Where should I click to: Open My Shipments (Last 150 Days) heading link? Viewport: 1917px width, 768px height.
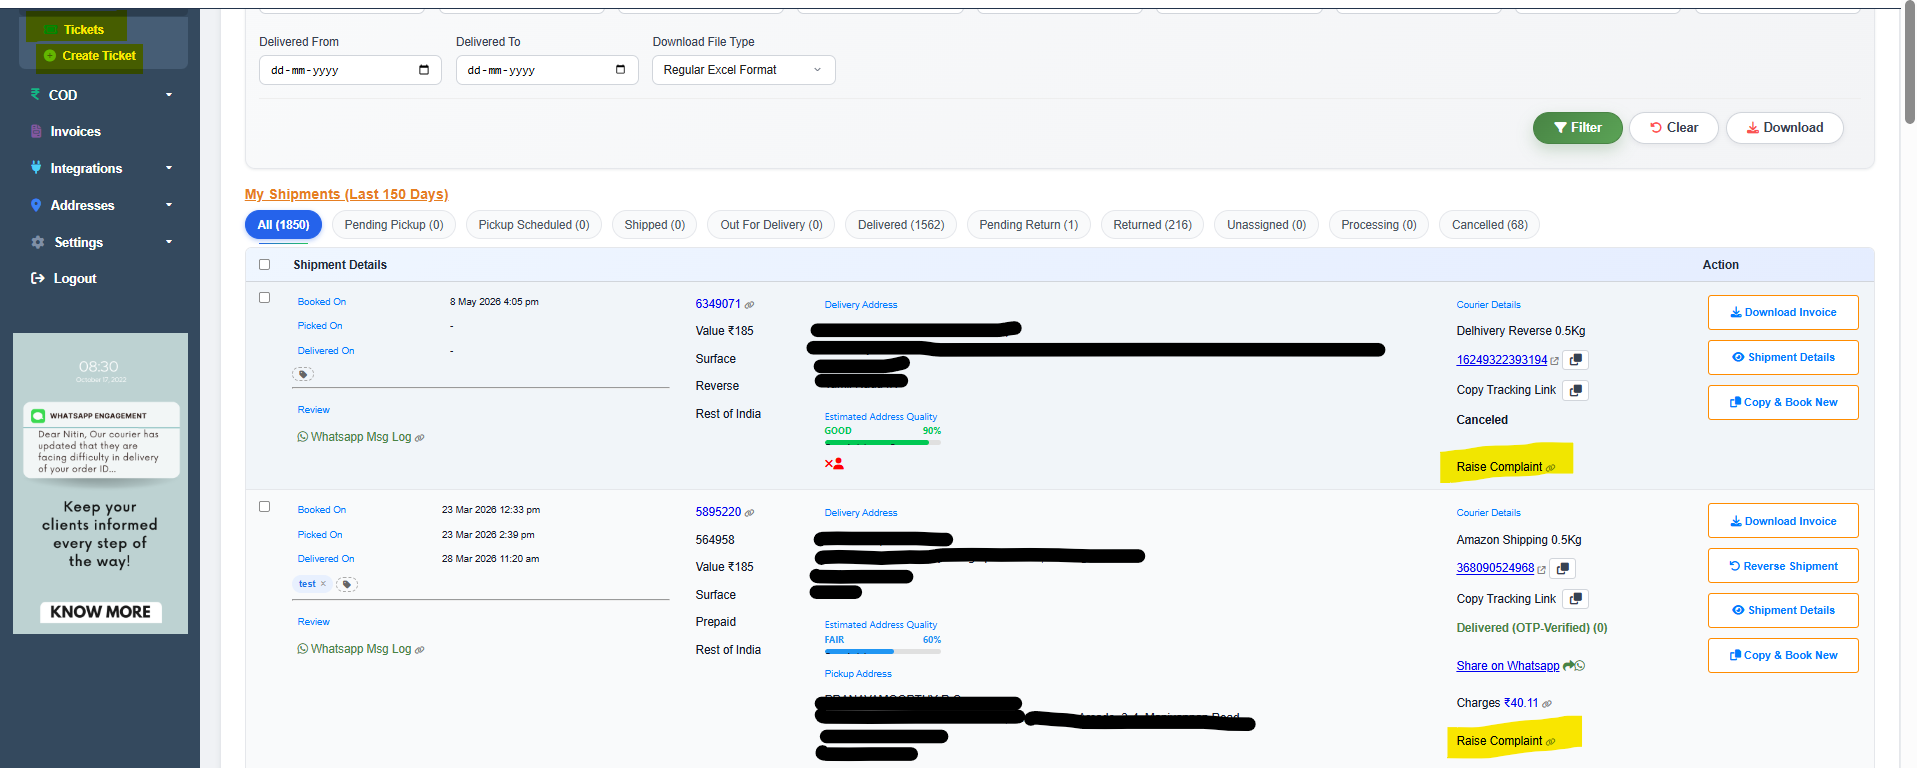pyautogui.click(x=346, y=194)
